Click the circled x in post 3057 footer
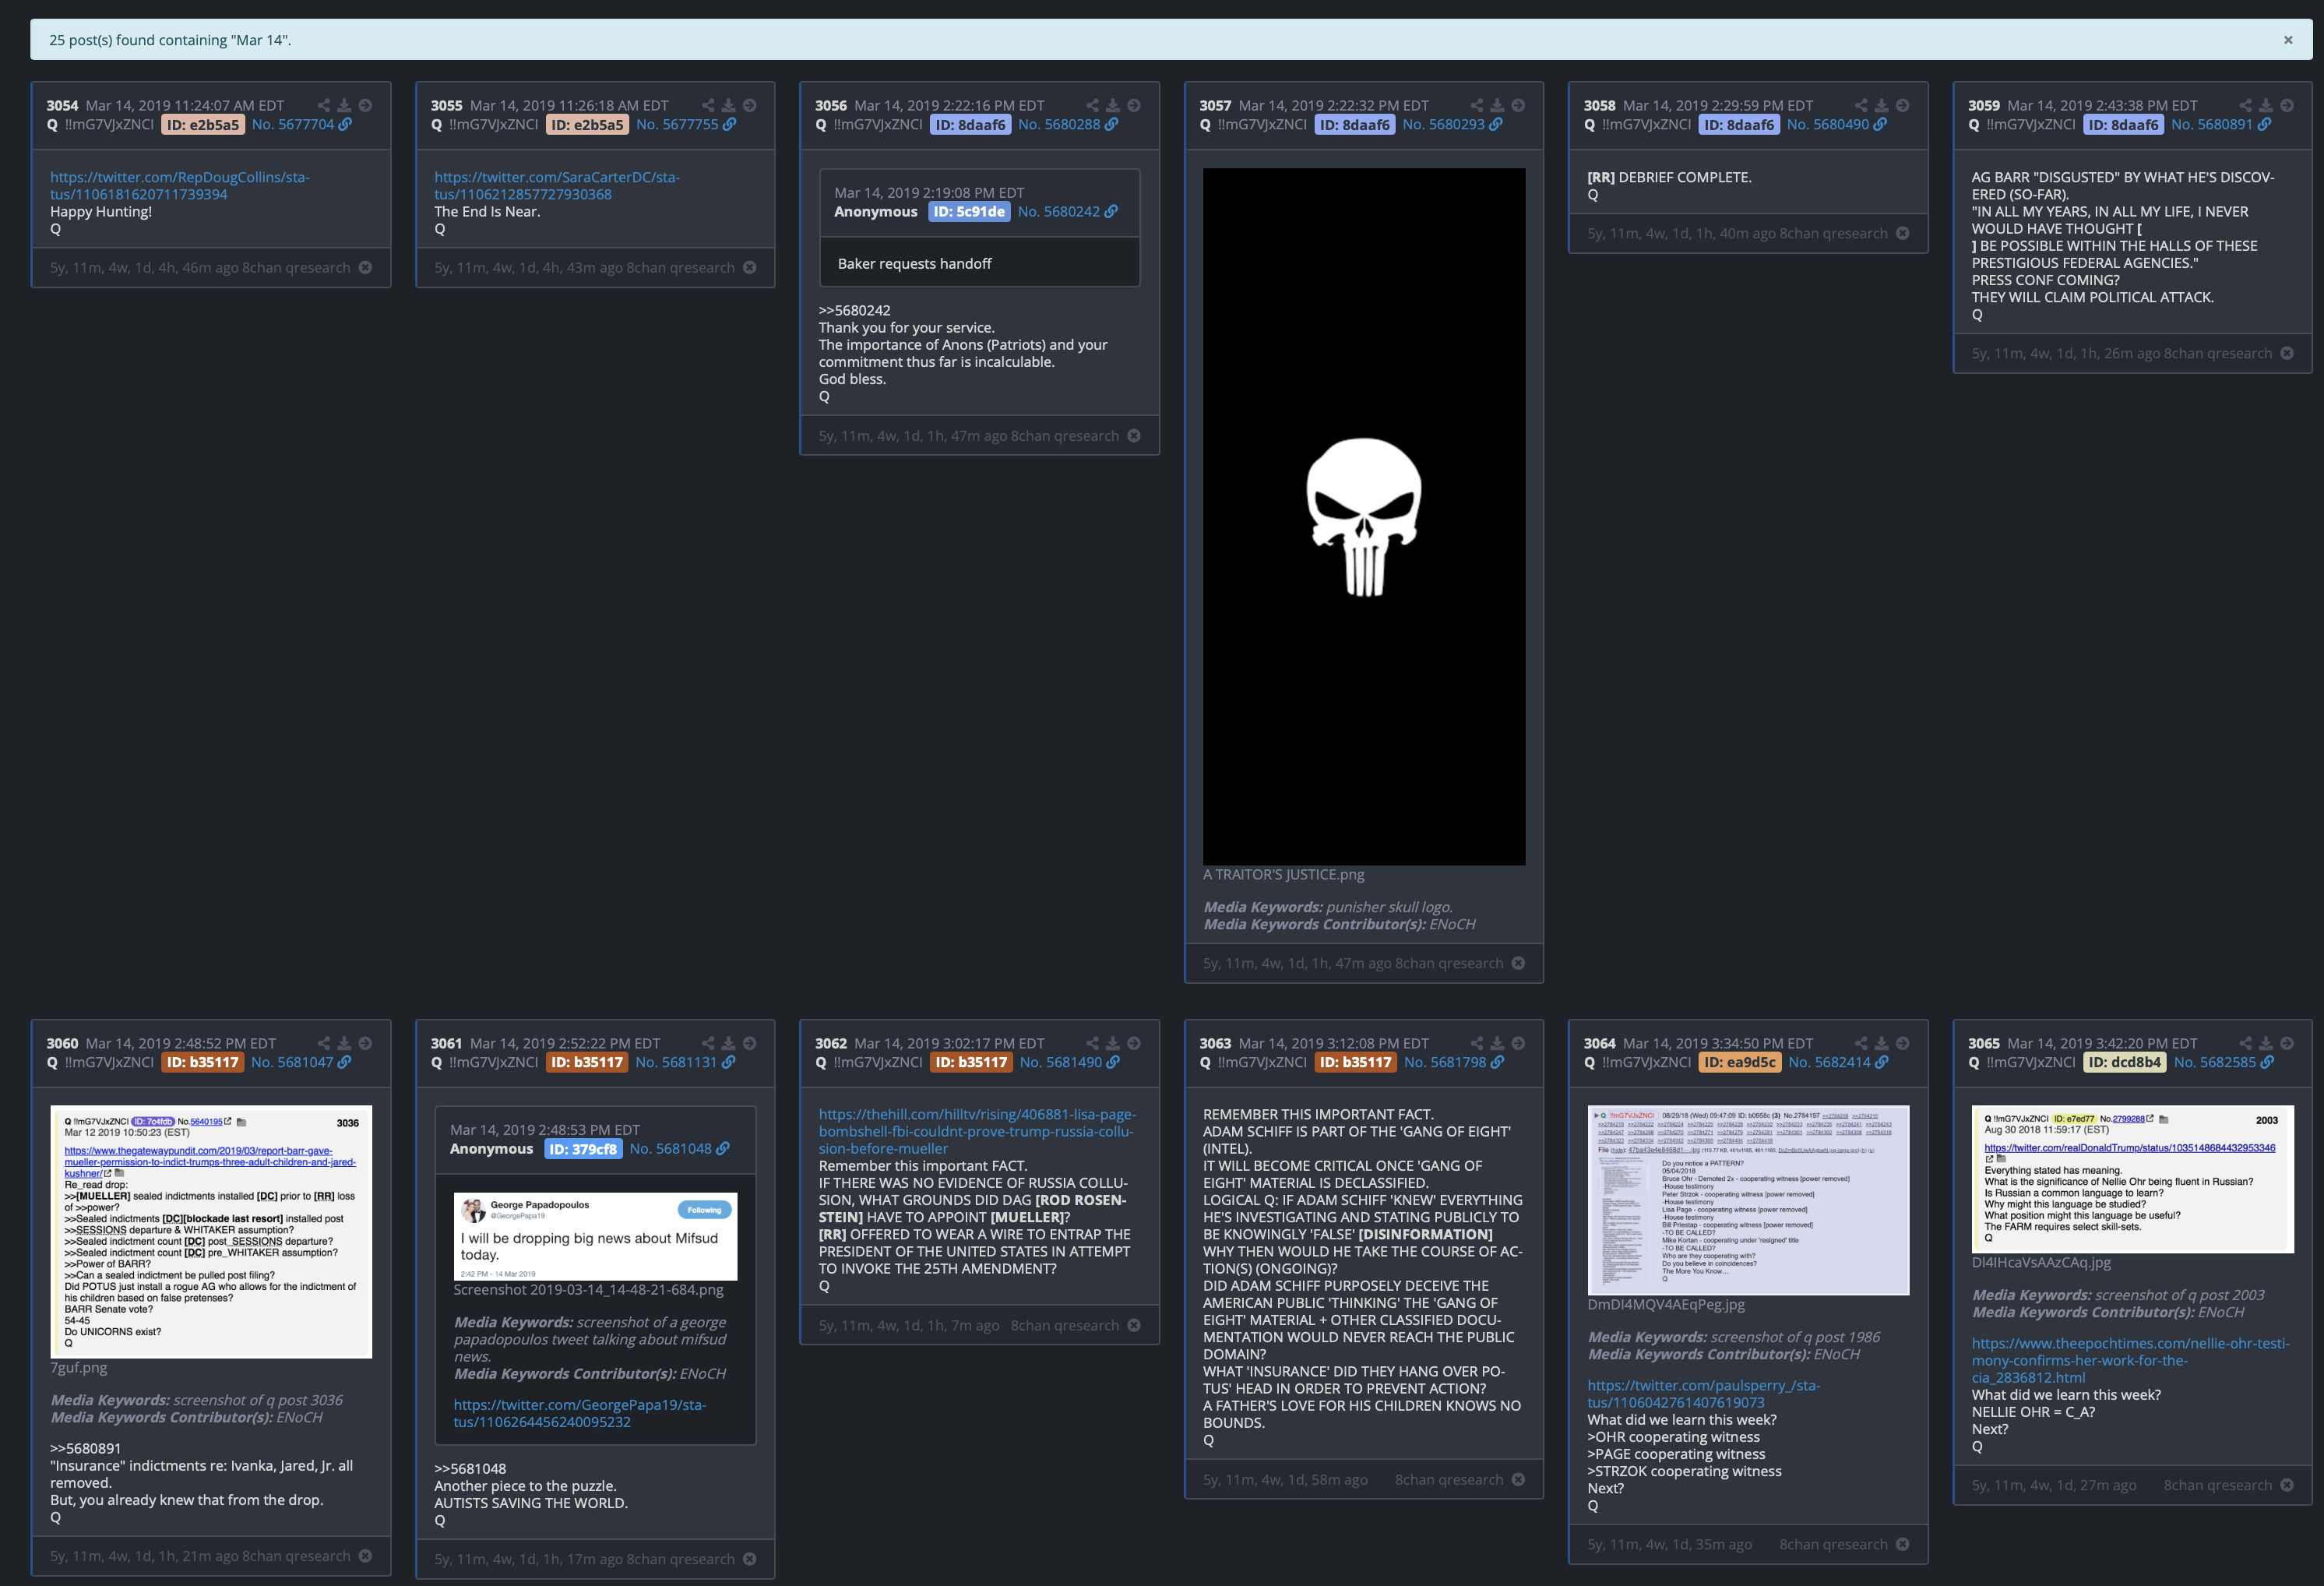Image resolution: width=2324 pixels, height=1586 pixels. 1518,963
